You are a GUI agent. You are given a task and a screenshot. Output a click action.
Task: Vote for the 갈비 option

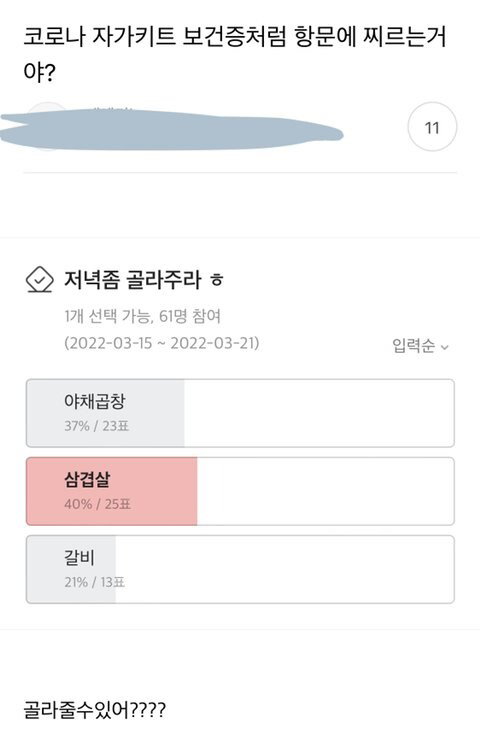point(240,569)
